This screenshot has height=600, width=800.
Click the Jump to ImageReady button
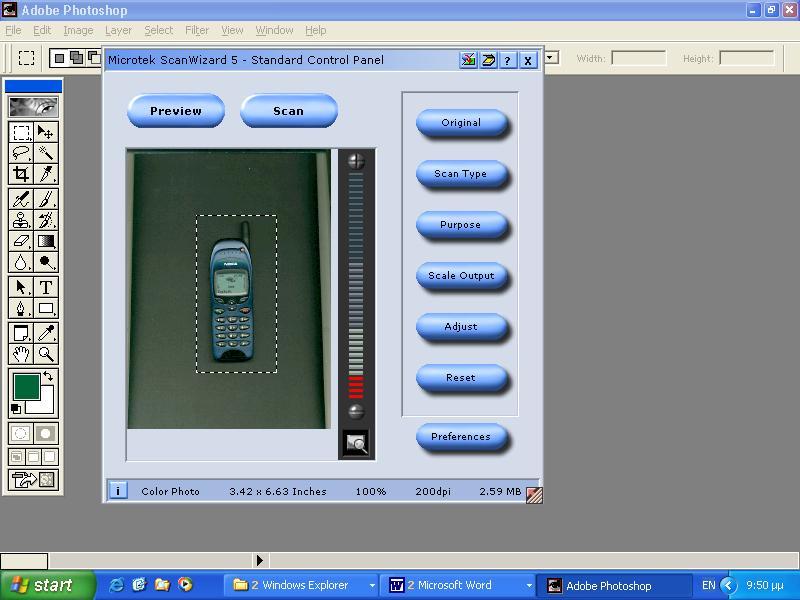click(33, 480)
